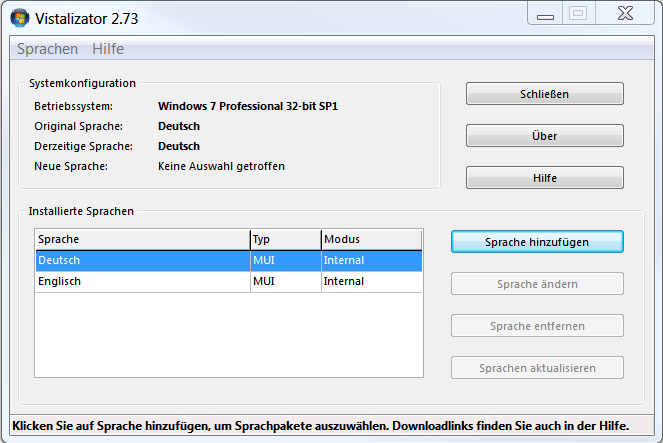
Task: Click the Internal cell in the Englisch row
Action: click(x=344, y=282)
